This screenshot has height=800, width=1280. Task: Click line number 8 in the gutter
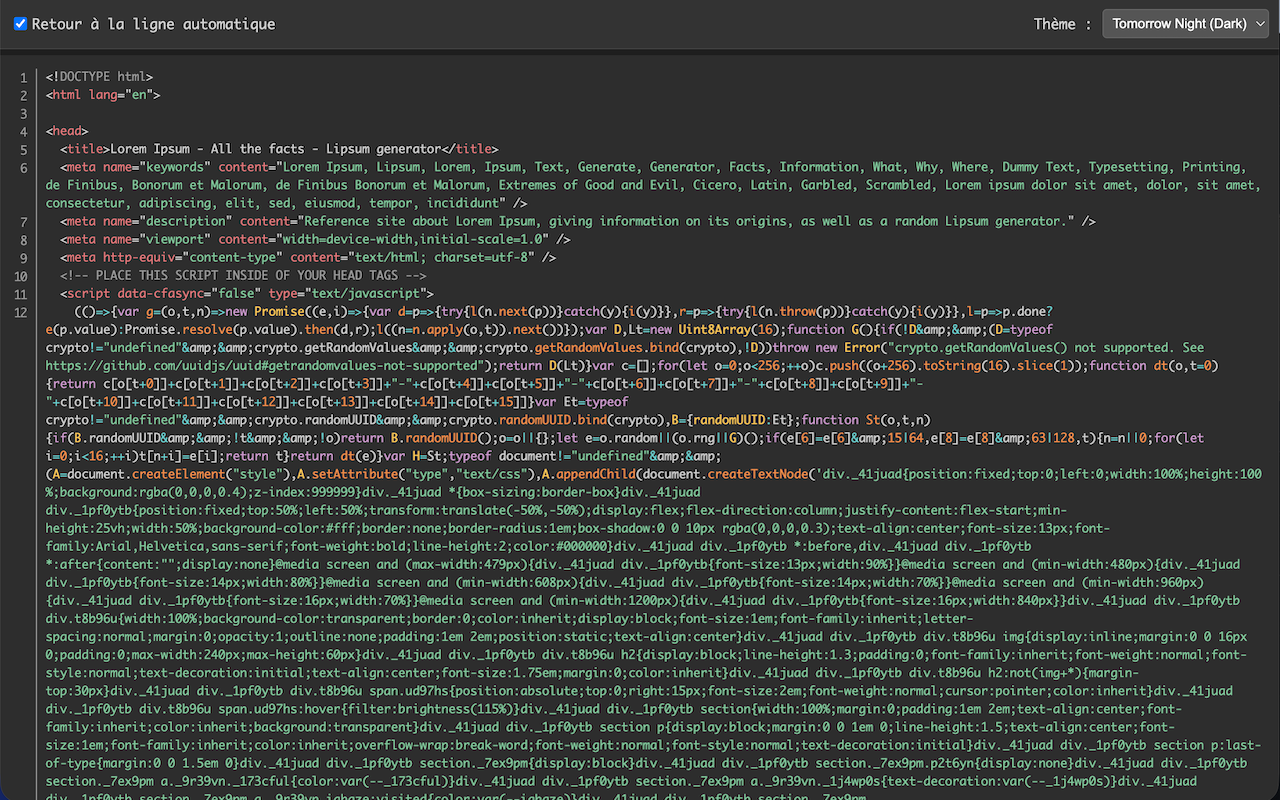point(23,239)
